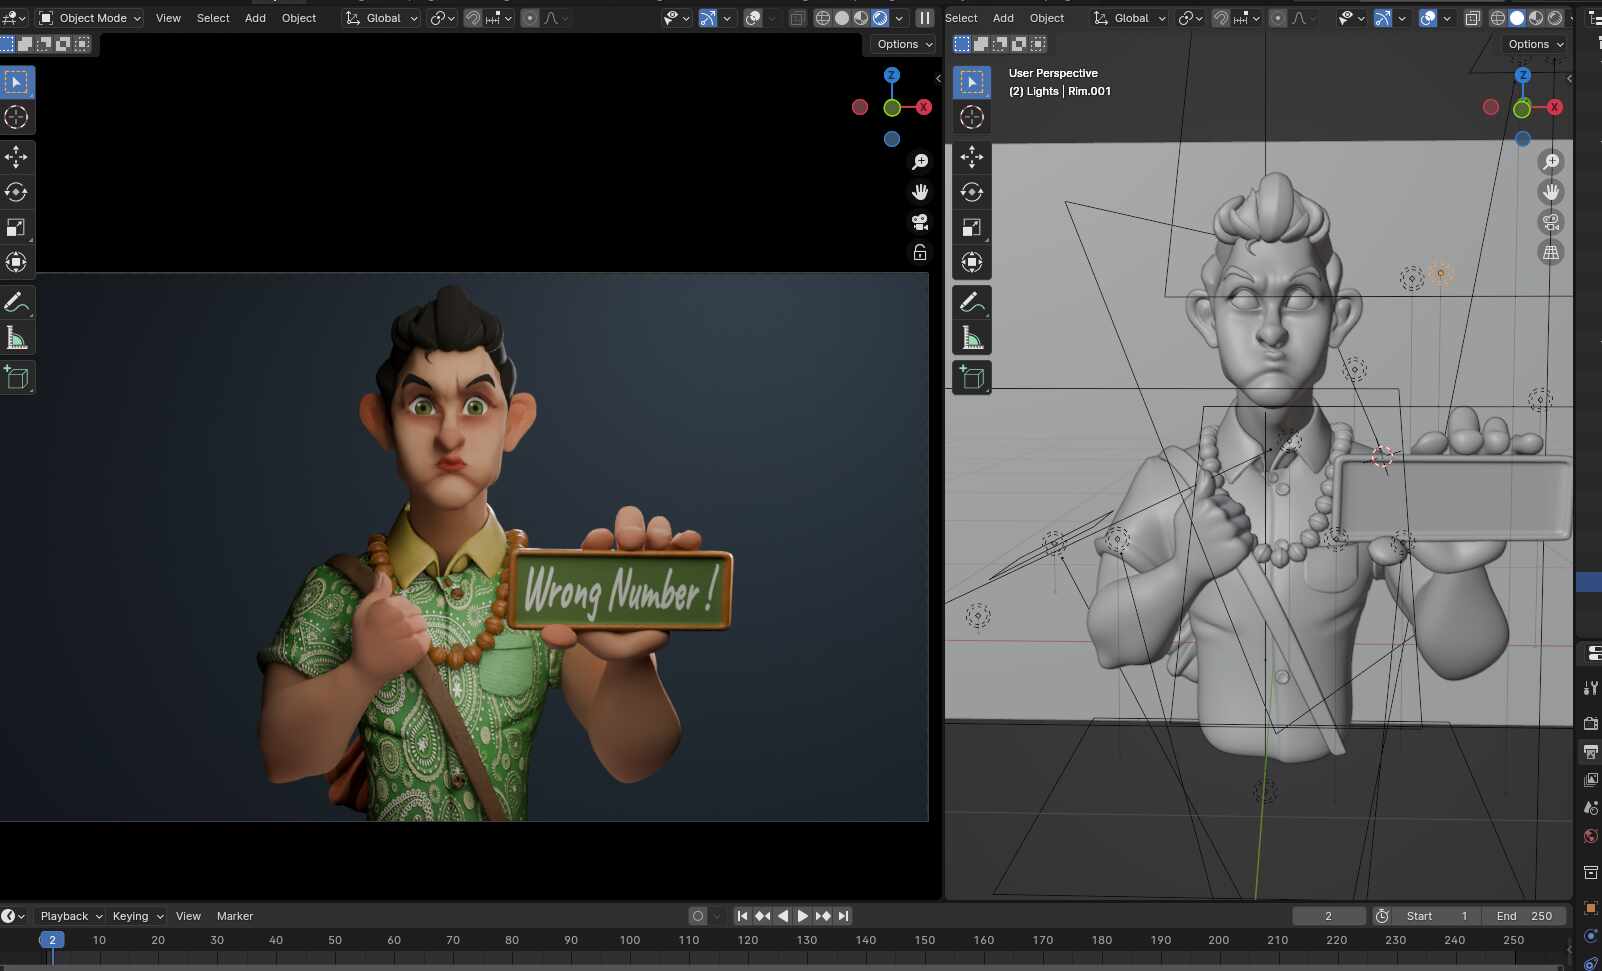The width and height of the screenshot is (1602, 971).
Task: Toggle camera view in left viewport
Action: pos(920,222)
